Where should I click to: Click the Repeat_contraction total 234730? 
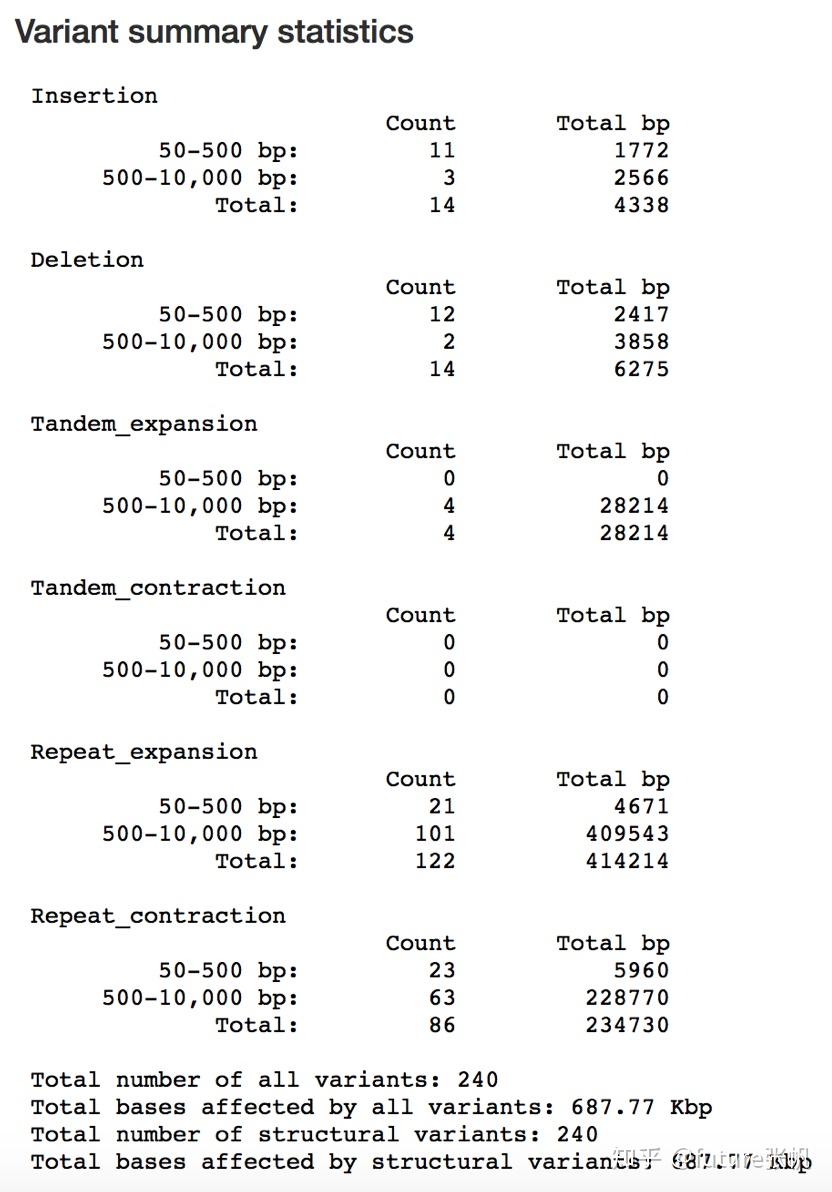pos(628,1025)
